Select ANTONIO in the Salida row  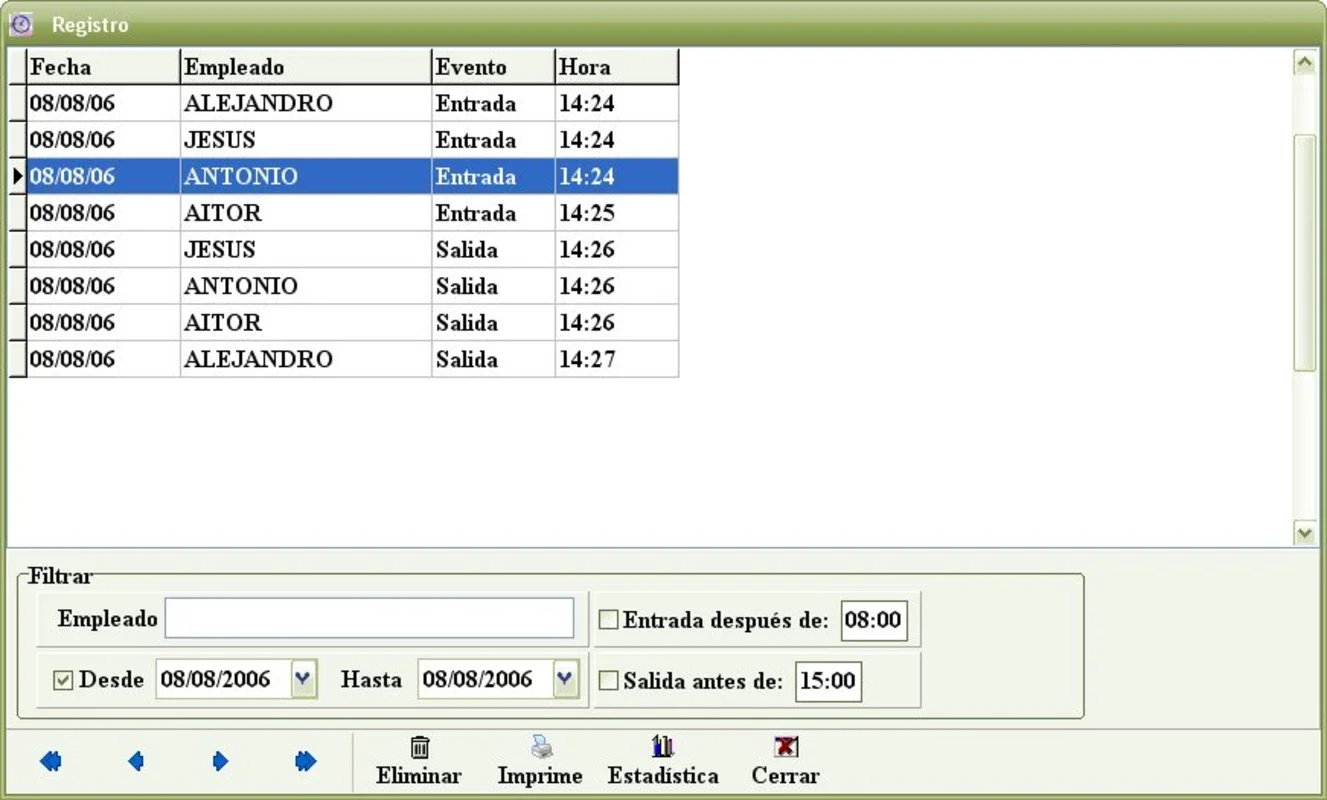click(241, 286)
